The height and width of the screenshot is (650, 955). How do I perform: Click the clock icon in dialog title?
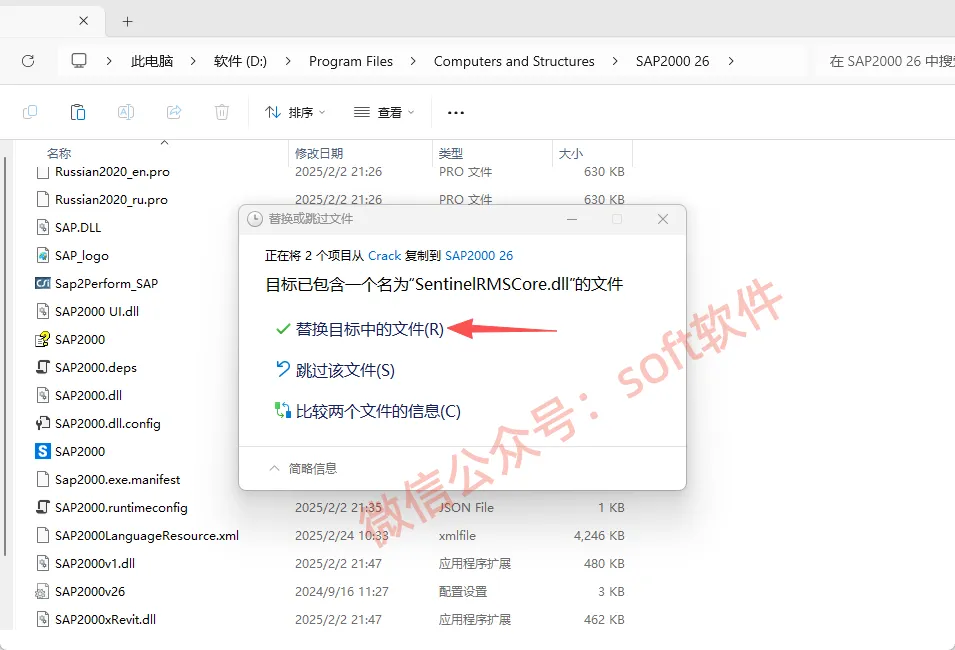coord(255,219)
